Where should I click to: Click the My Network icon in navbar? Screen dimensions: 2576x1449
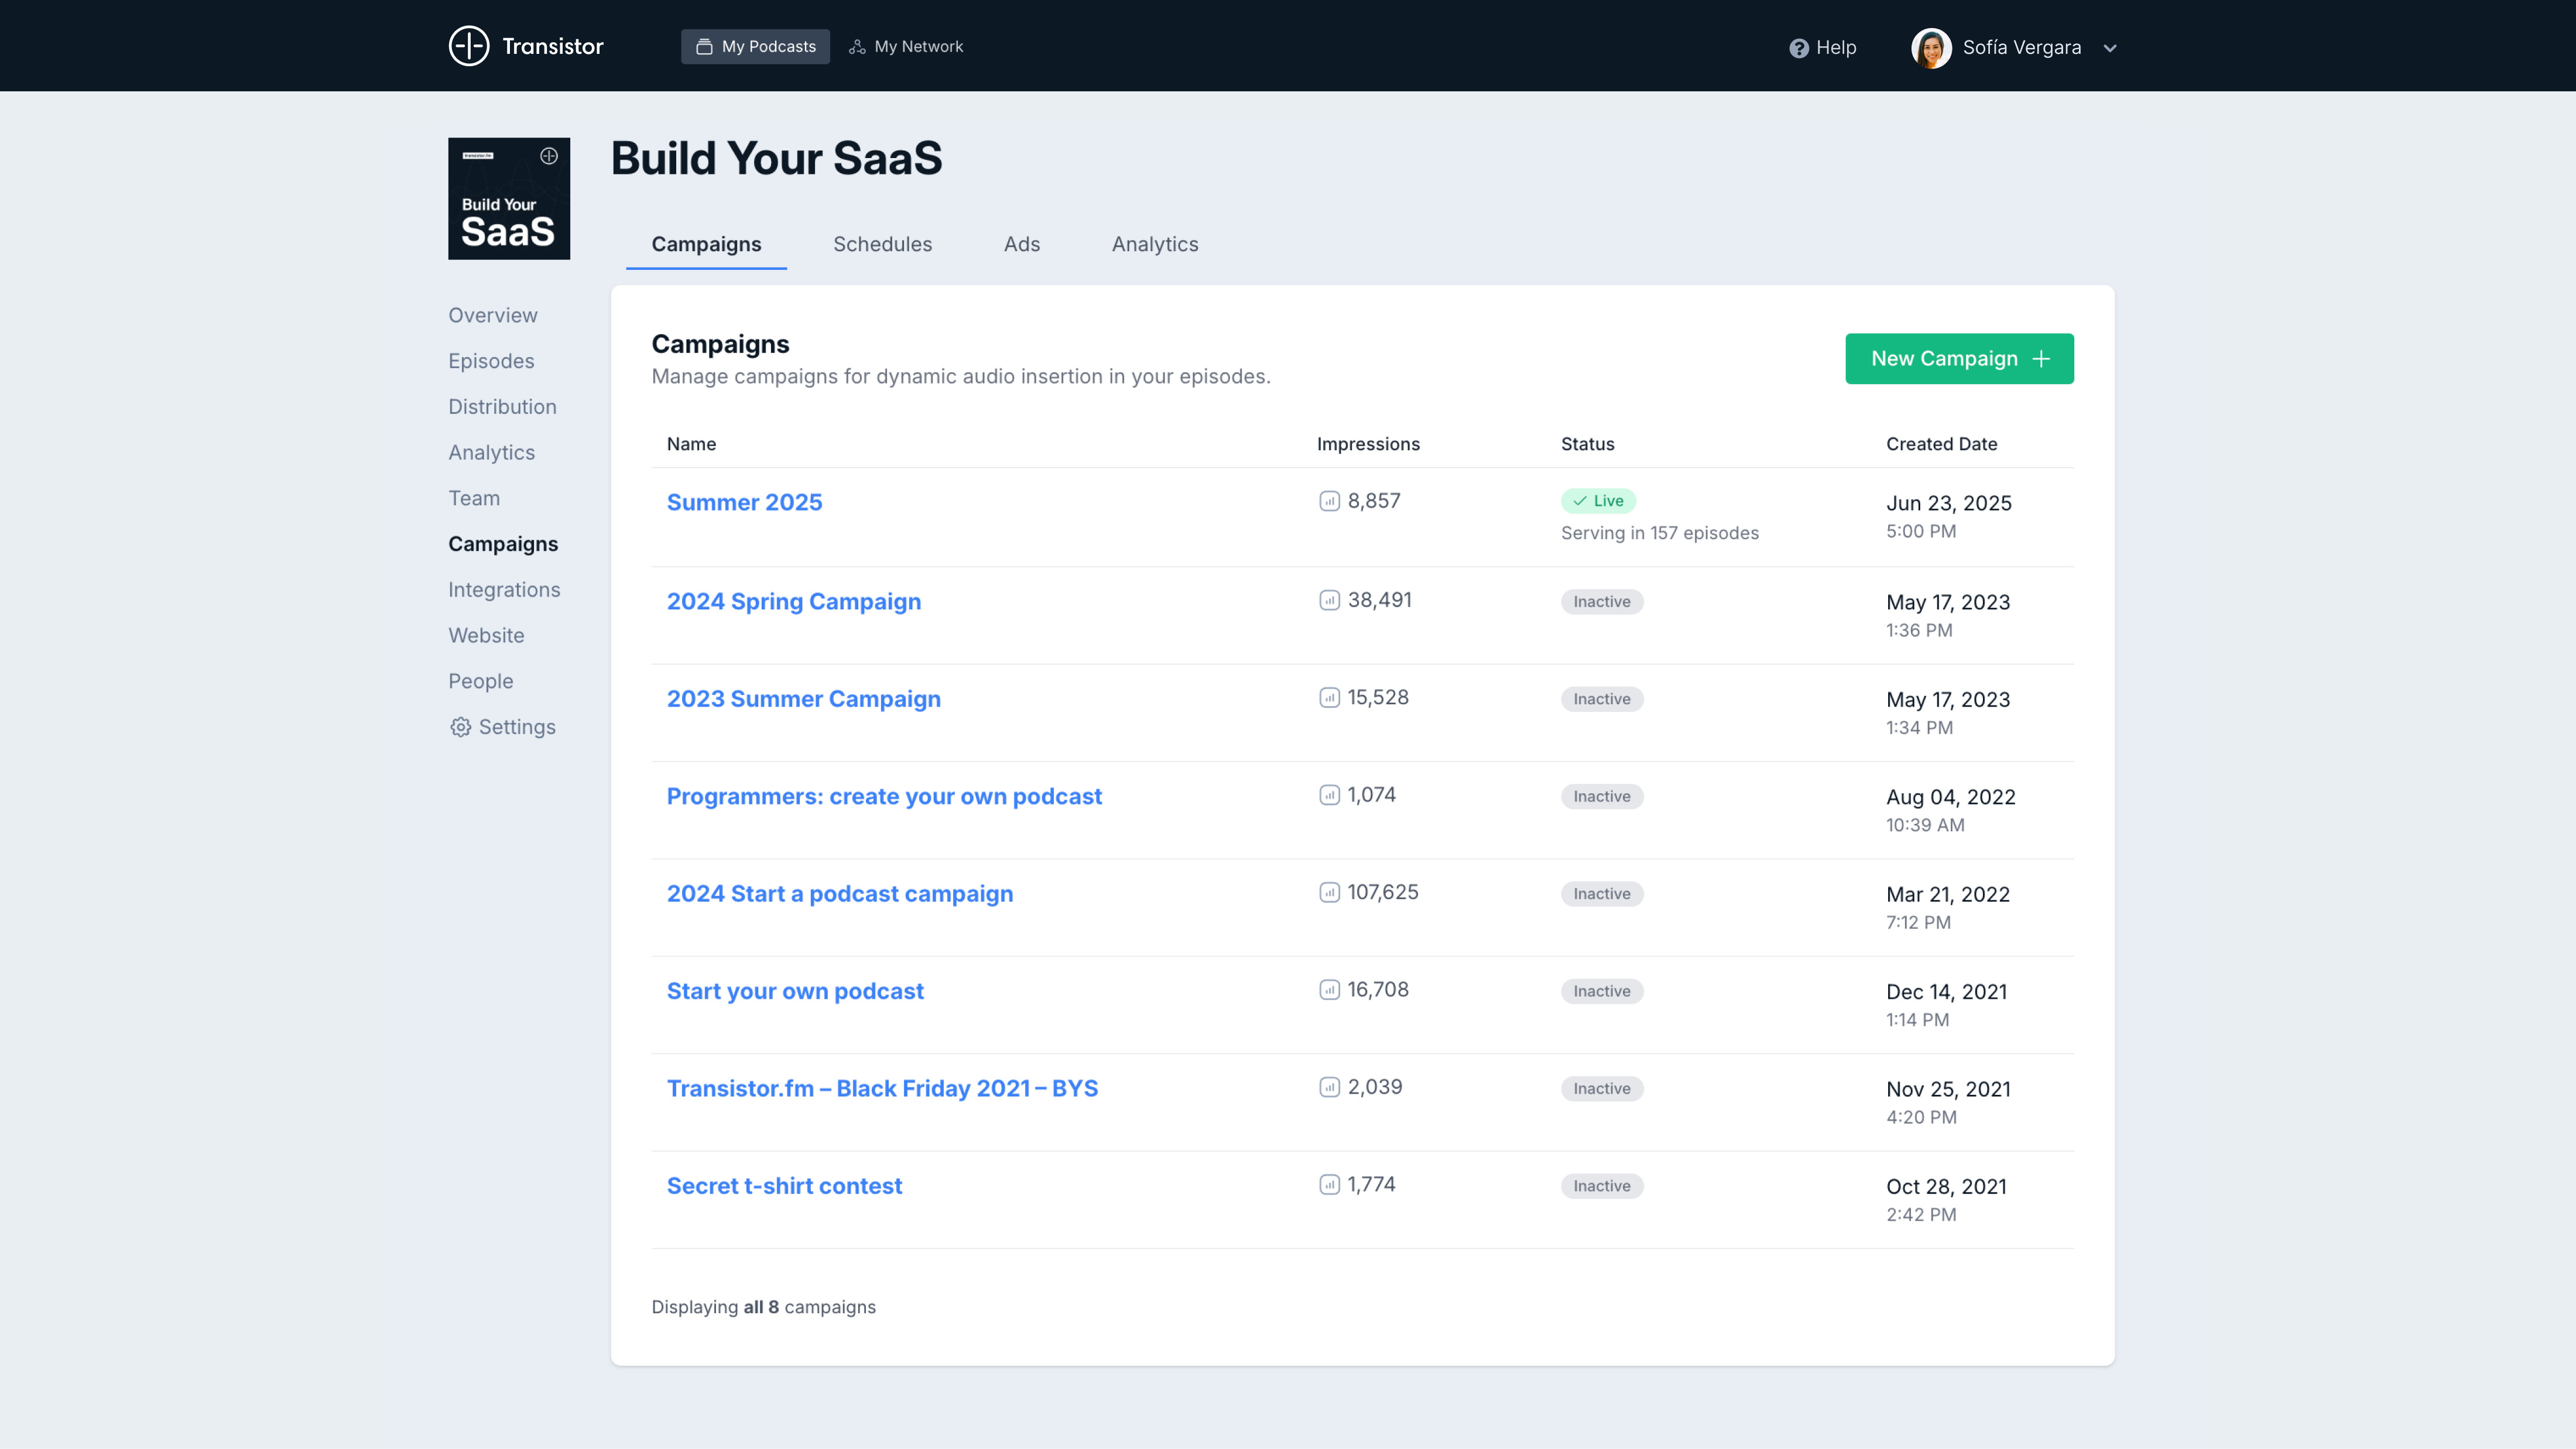click(x=857, y=47)
